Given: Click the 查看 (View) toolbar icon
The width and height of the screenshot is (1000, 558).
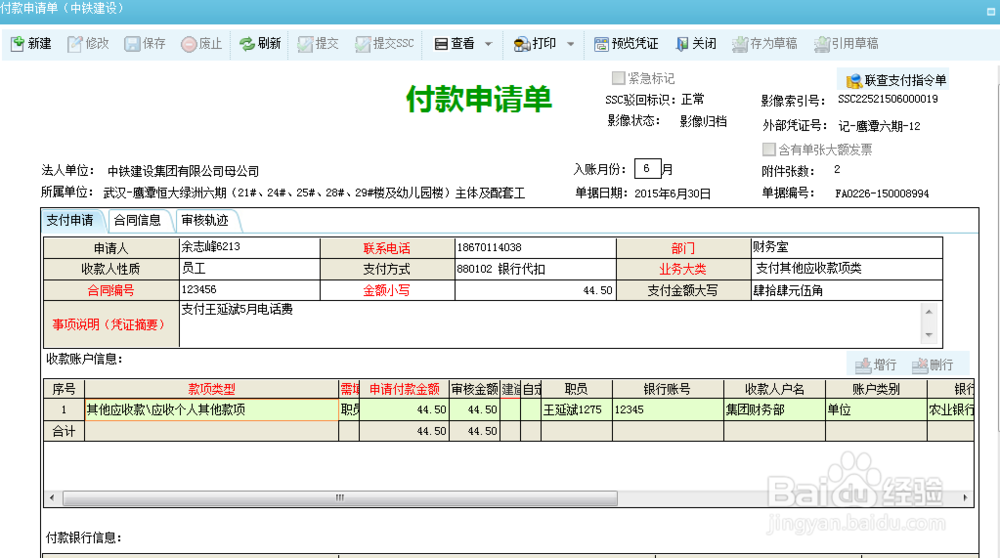Looking at the screenshot, I should pos(441,43).
